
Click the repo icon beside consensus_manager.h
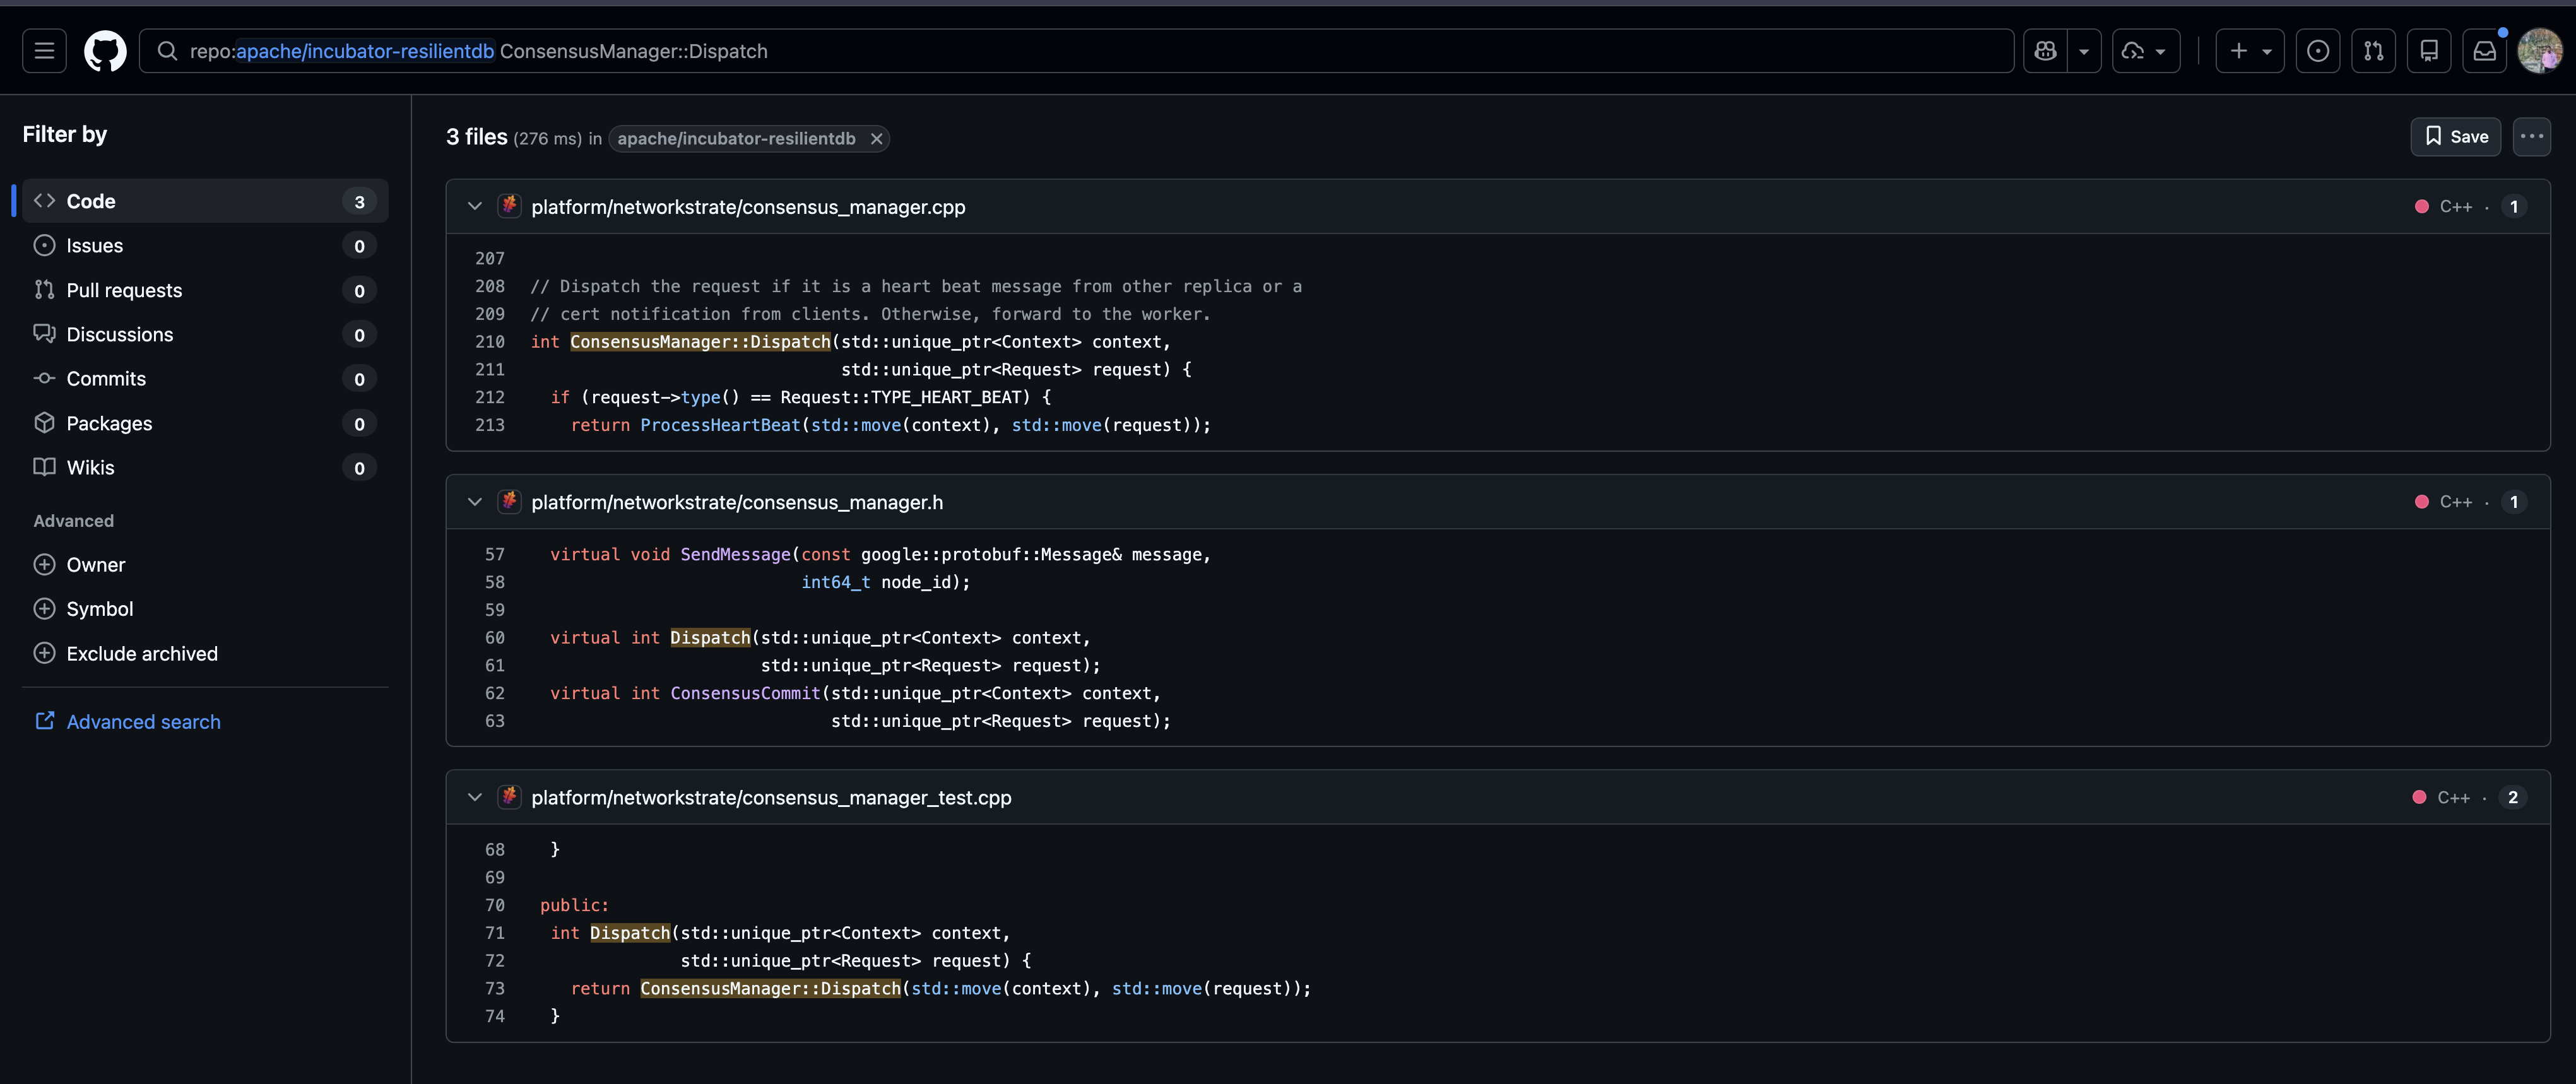click(x=509, y=501)
